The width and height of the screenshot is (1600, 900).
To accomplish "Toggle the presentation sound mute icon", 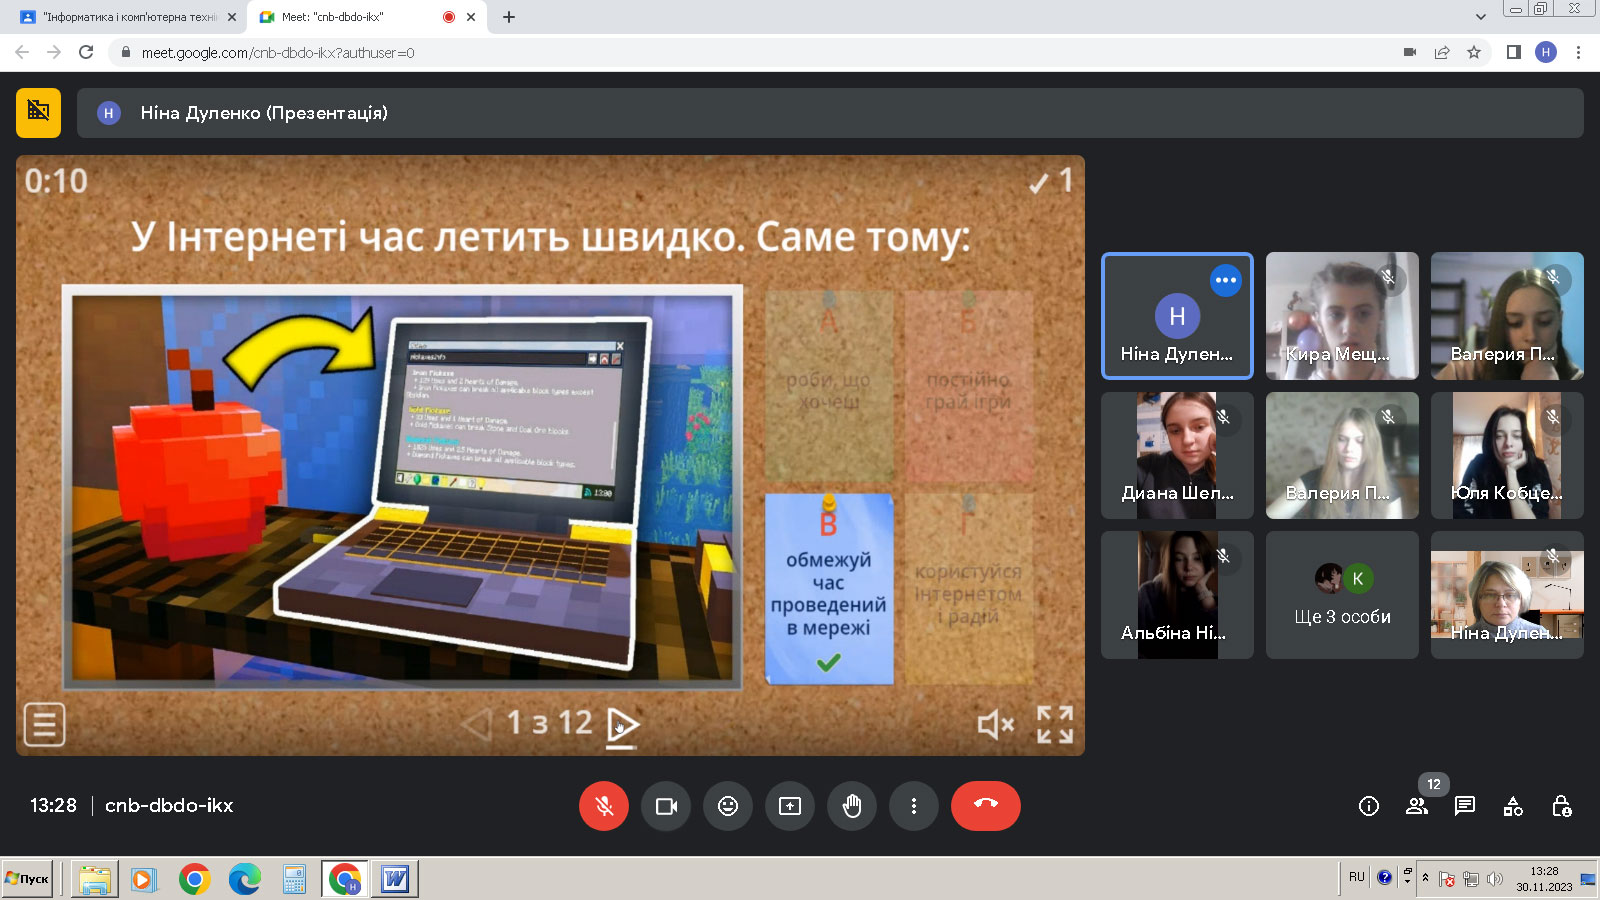I will [995, 724].
